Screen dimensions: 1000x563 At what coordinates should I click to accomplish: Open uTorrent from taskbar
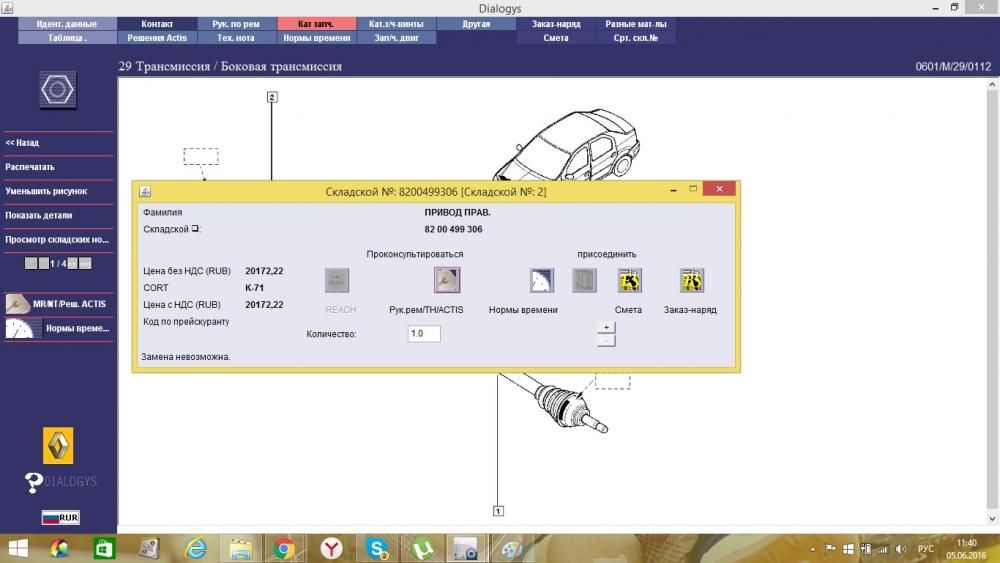(422, 548)
